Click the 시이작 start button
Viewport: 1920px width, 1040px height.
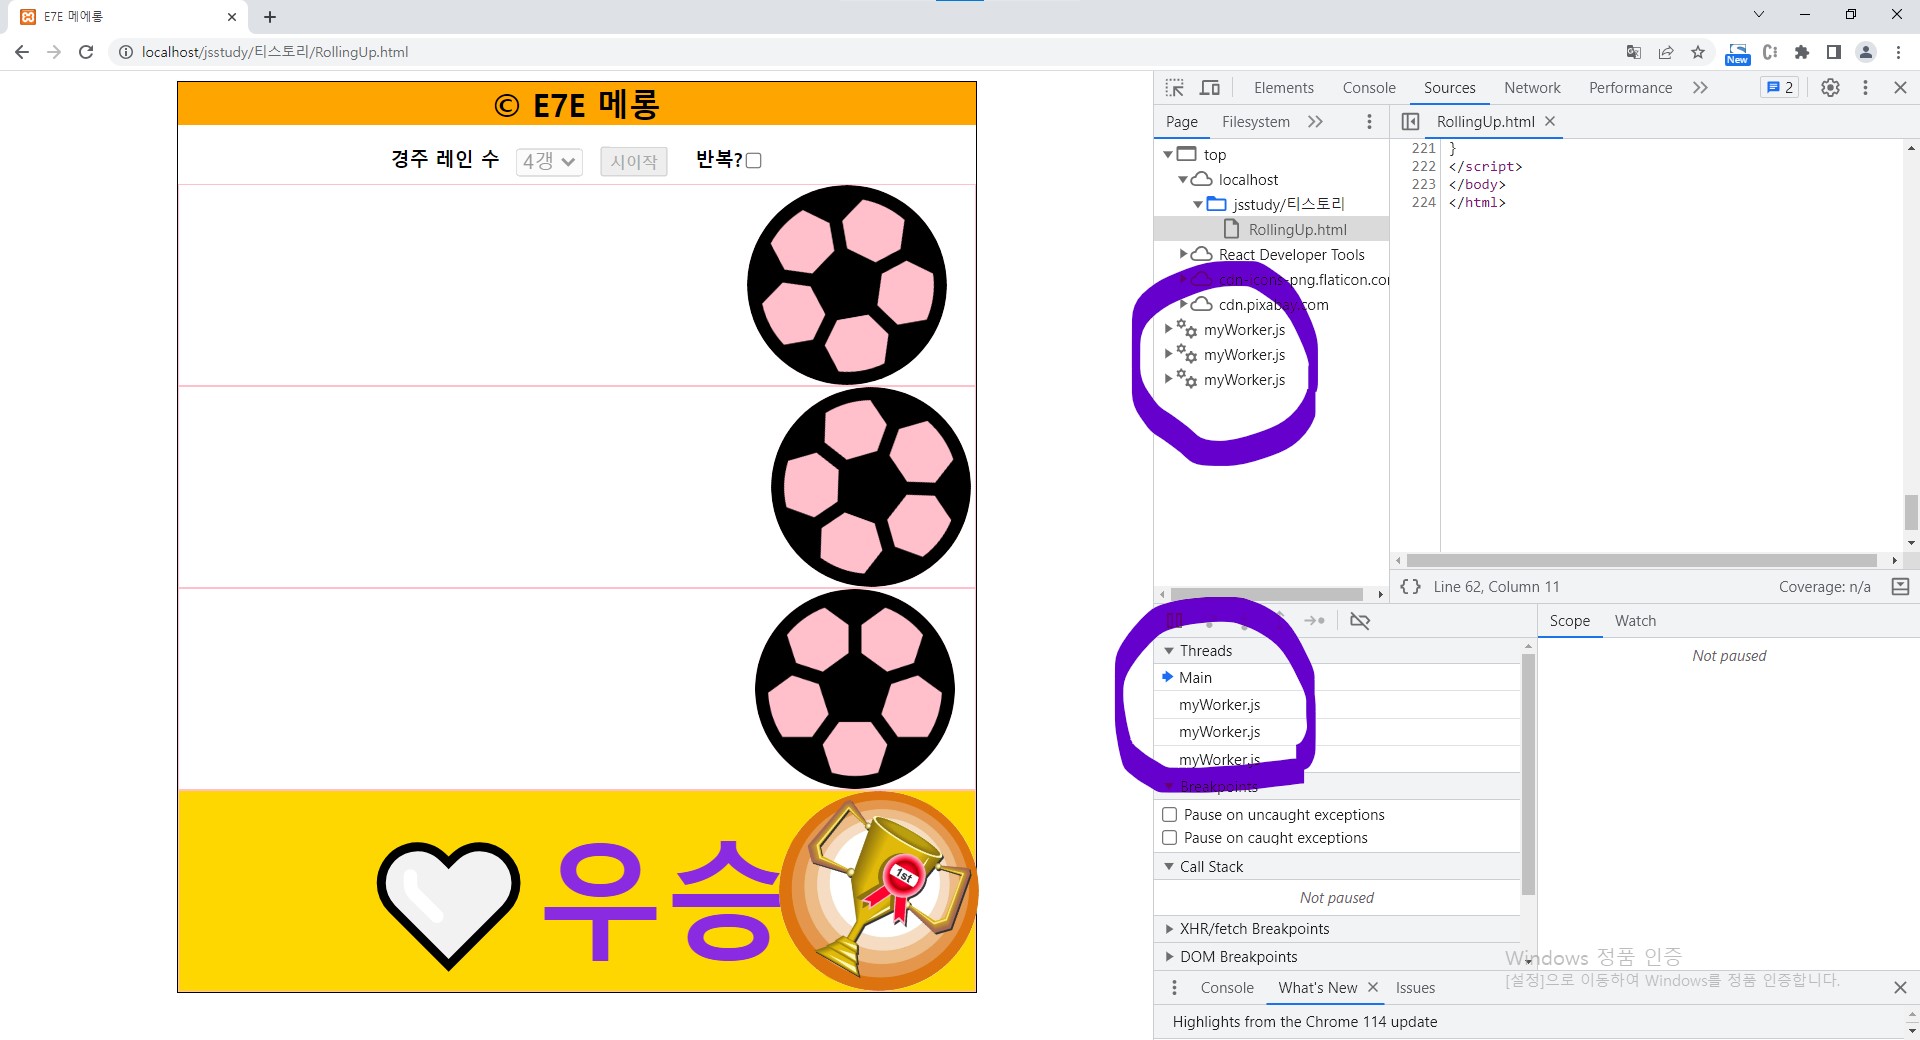point(634,161)
